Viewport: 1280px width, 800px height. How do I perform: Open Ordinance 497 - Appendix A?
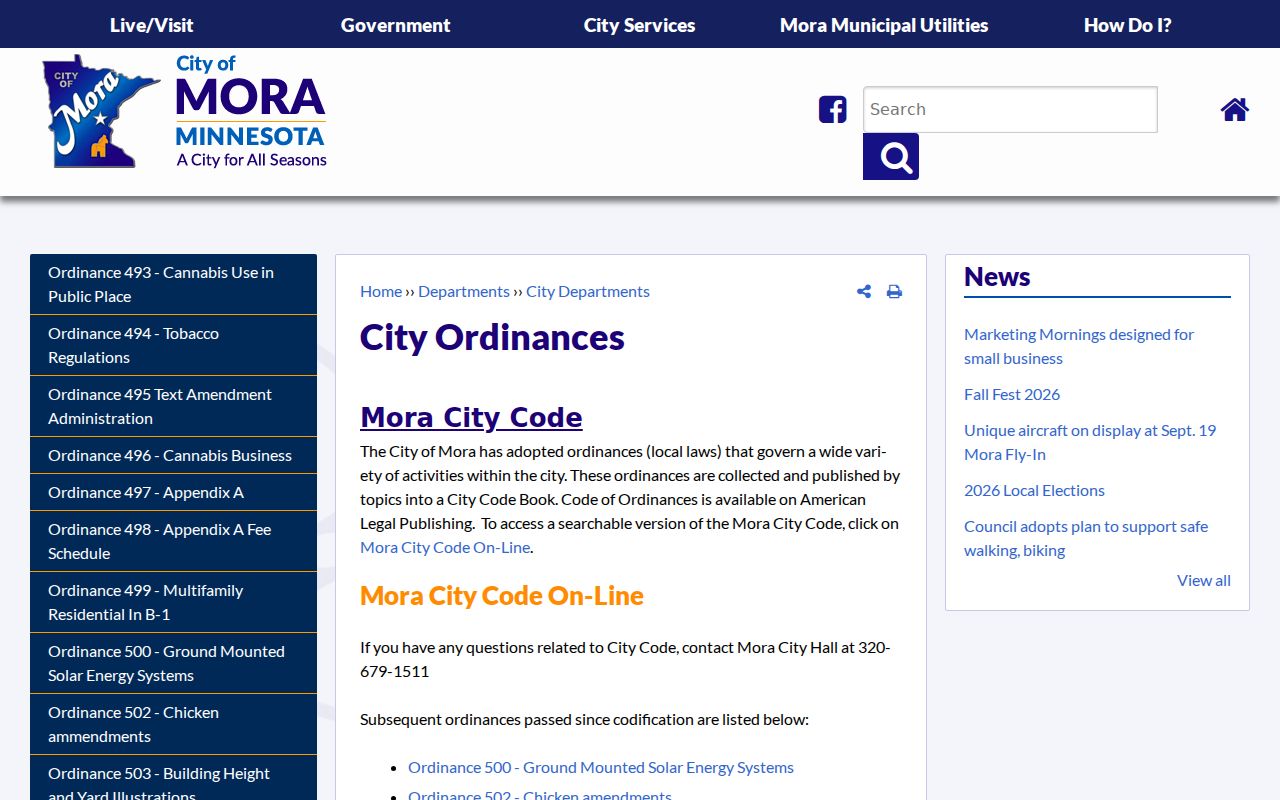point(173,492)
